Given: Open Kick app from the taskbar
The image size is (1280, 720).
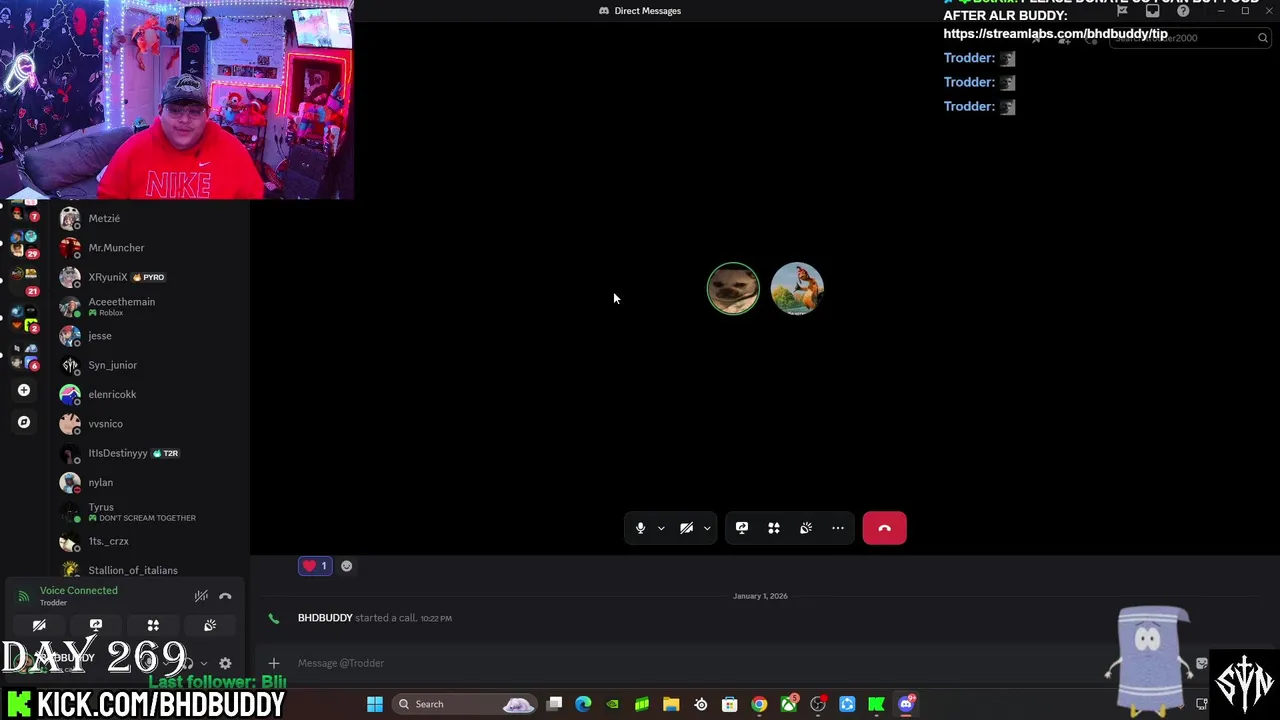Looking at the screenshot, I should pos(877,704).
